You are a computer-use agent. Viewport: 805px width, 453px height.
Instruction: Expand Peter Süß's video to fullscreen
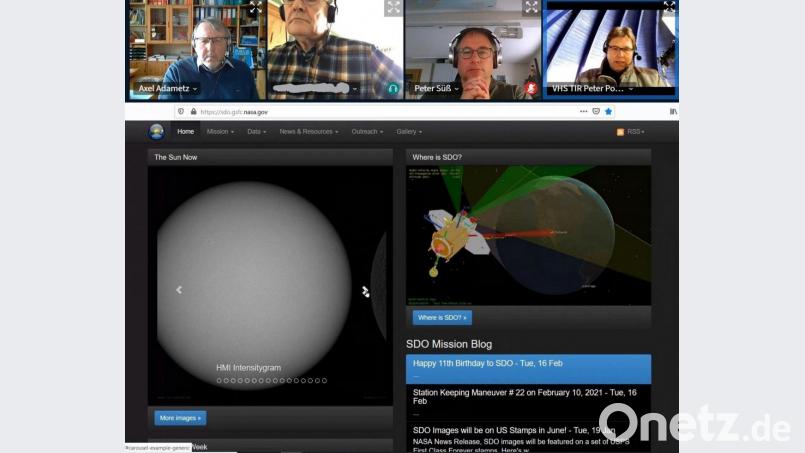[531, 7]
